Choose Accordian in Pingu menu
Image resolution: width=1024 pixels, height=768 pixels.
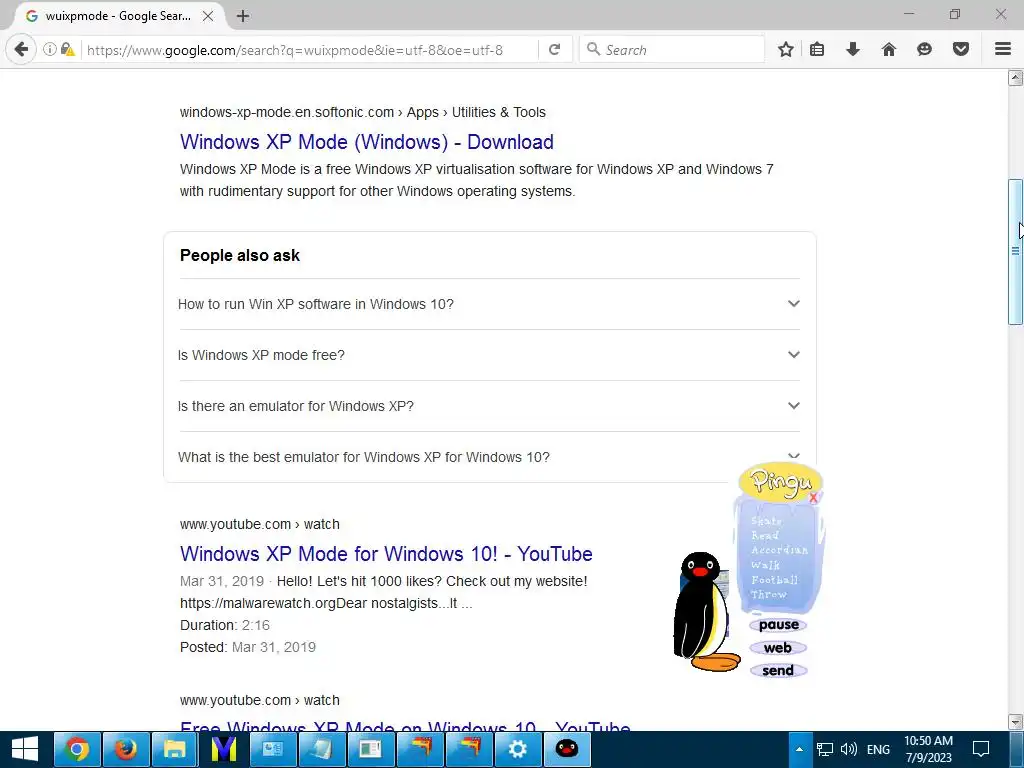tap(779, 550)
